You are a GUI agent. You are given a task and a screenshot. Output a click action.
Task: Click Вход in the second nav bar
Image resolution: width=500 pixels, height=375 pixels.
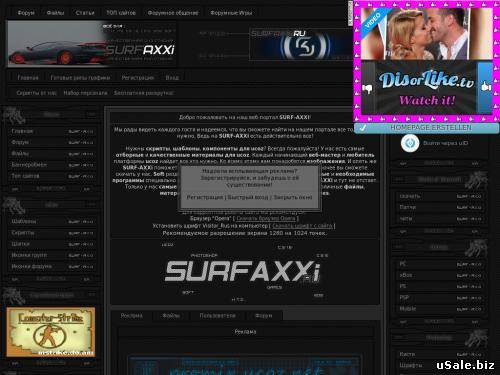172,78
